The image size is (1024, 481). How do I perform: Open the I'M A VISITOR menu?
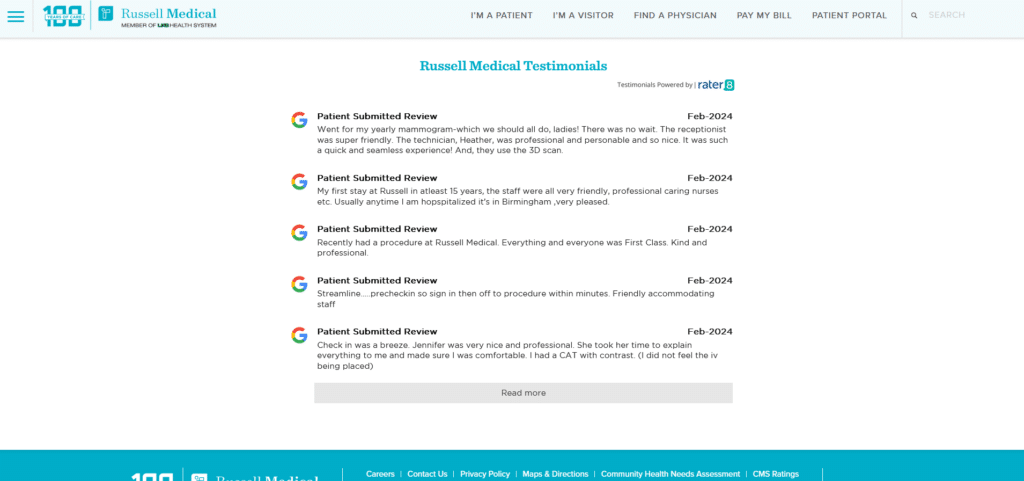(583, 16)
